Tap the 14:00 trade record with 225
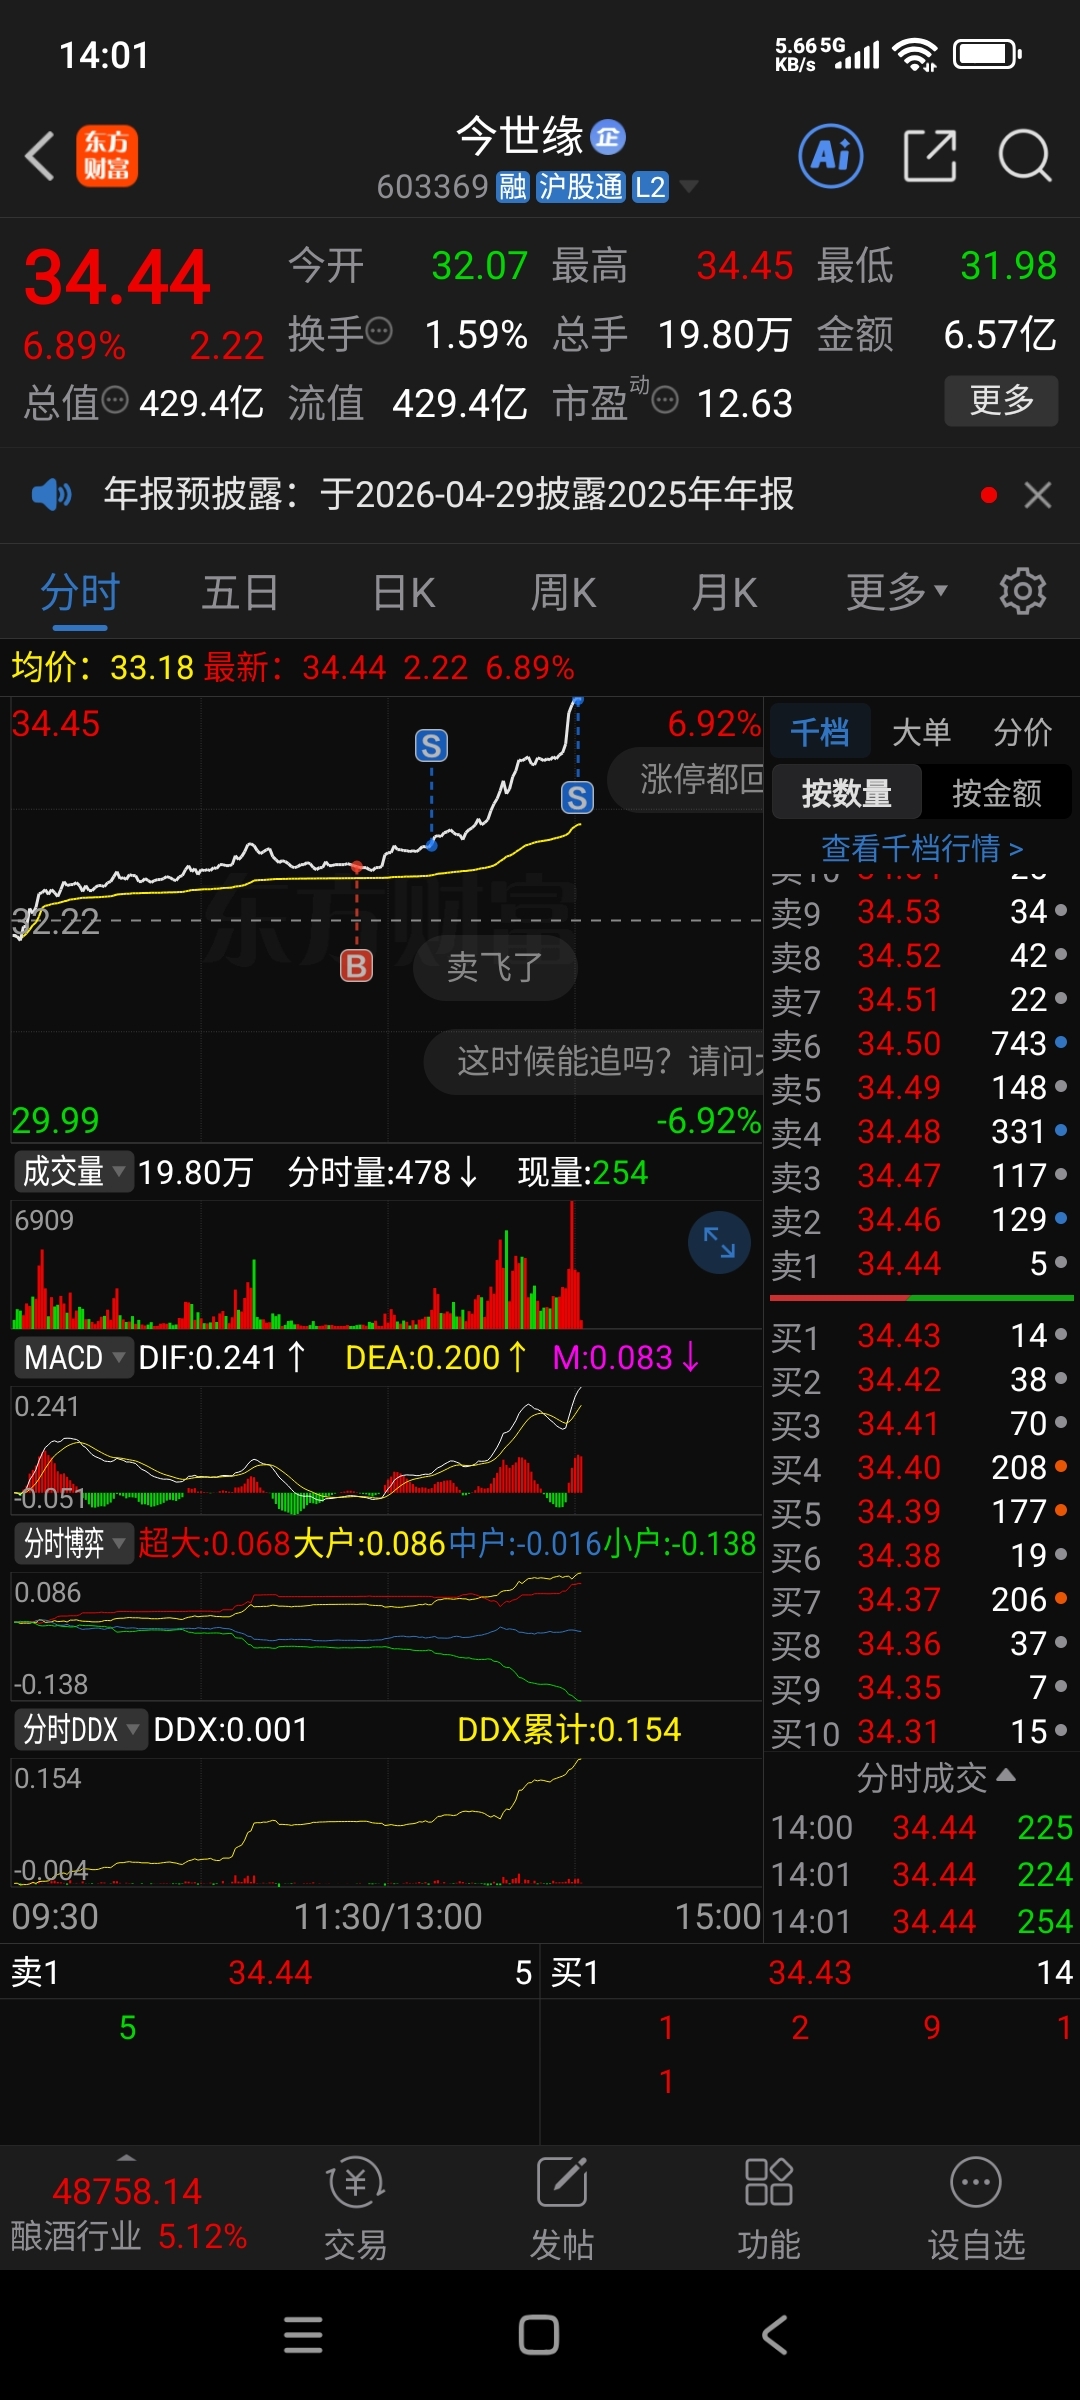The height and width of the screenshot is (2400, 1080). tap(921, 1827)
